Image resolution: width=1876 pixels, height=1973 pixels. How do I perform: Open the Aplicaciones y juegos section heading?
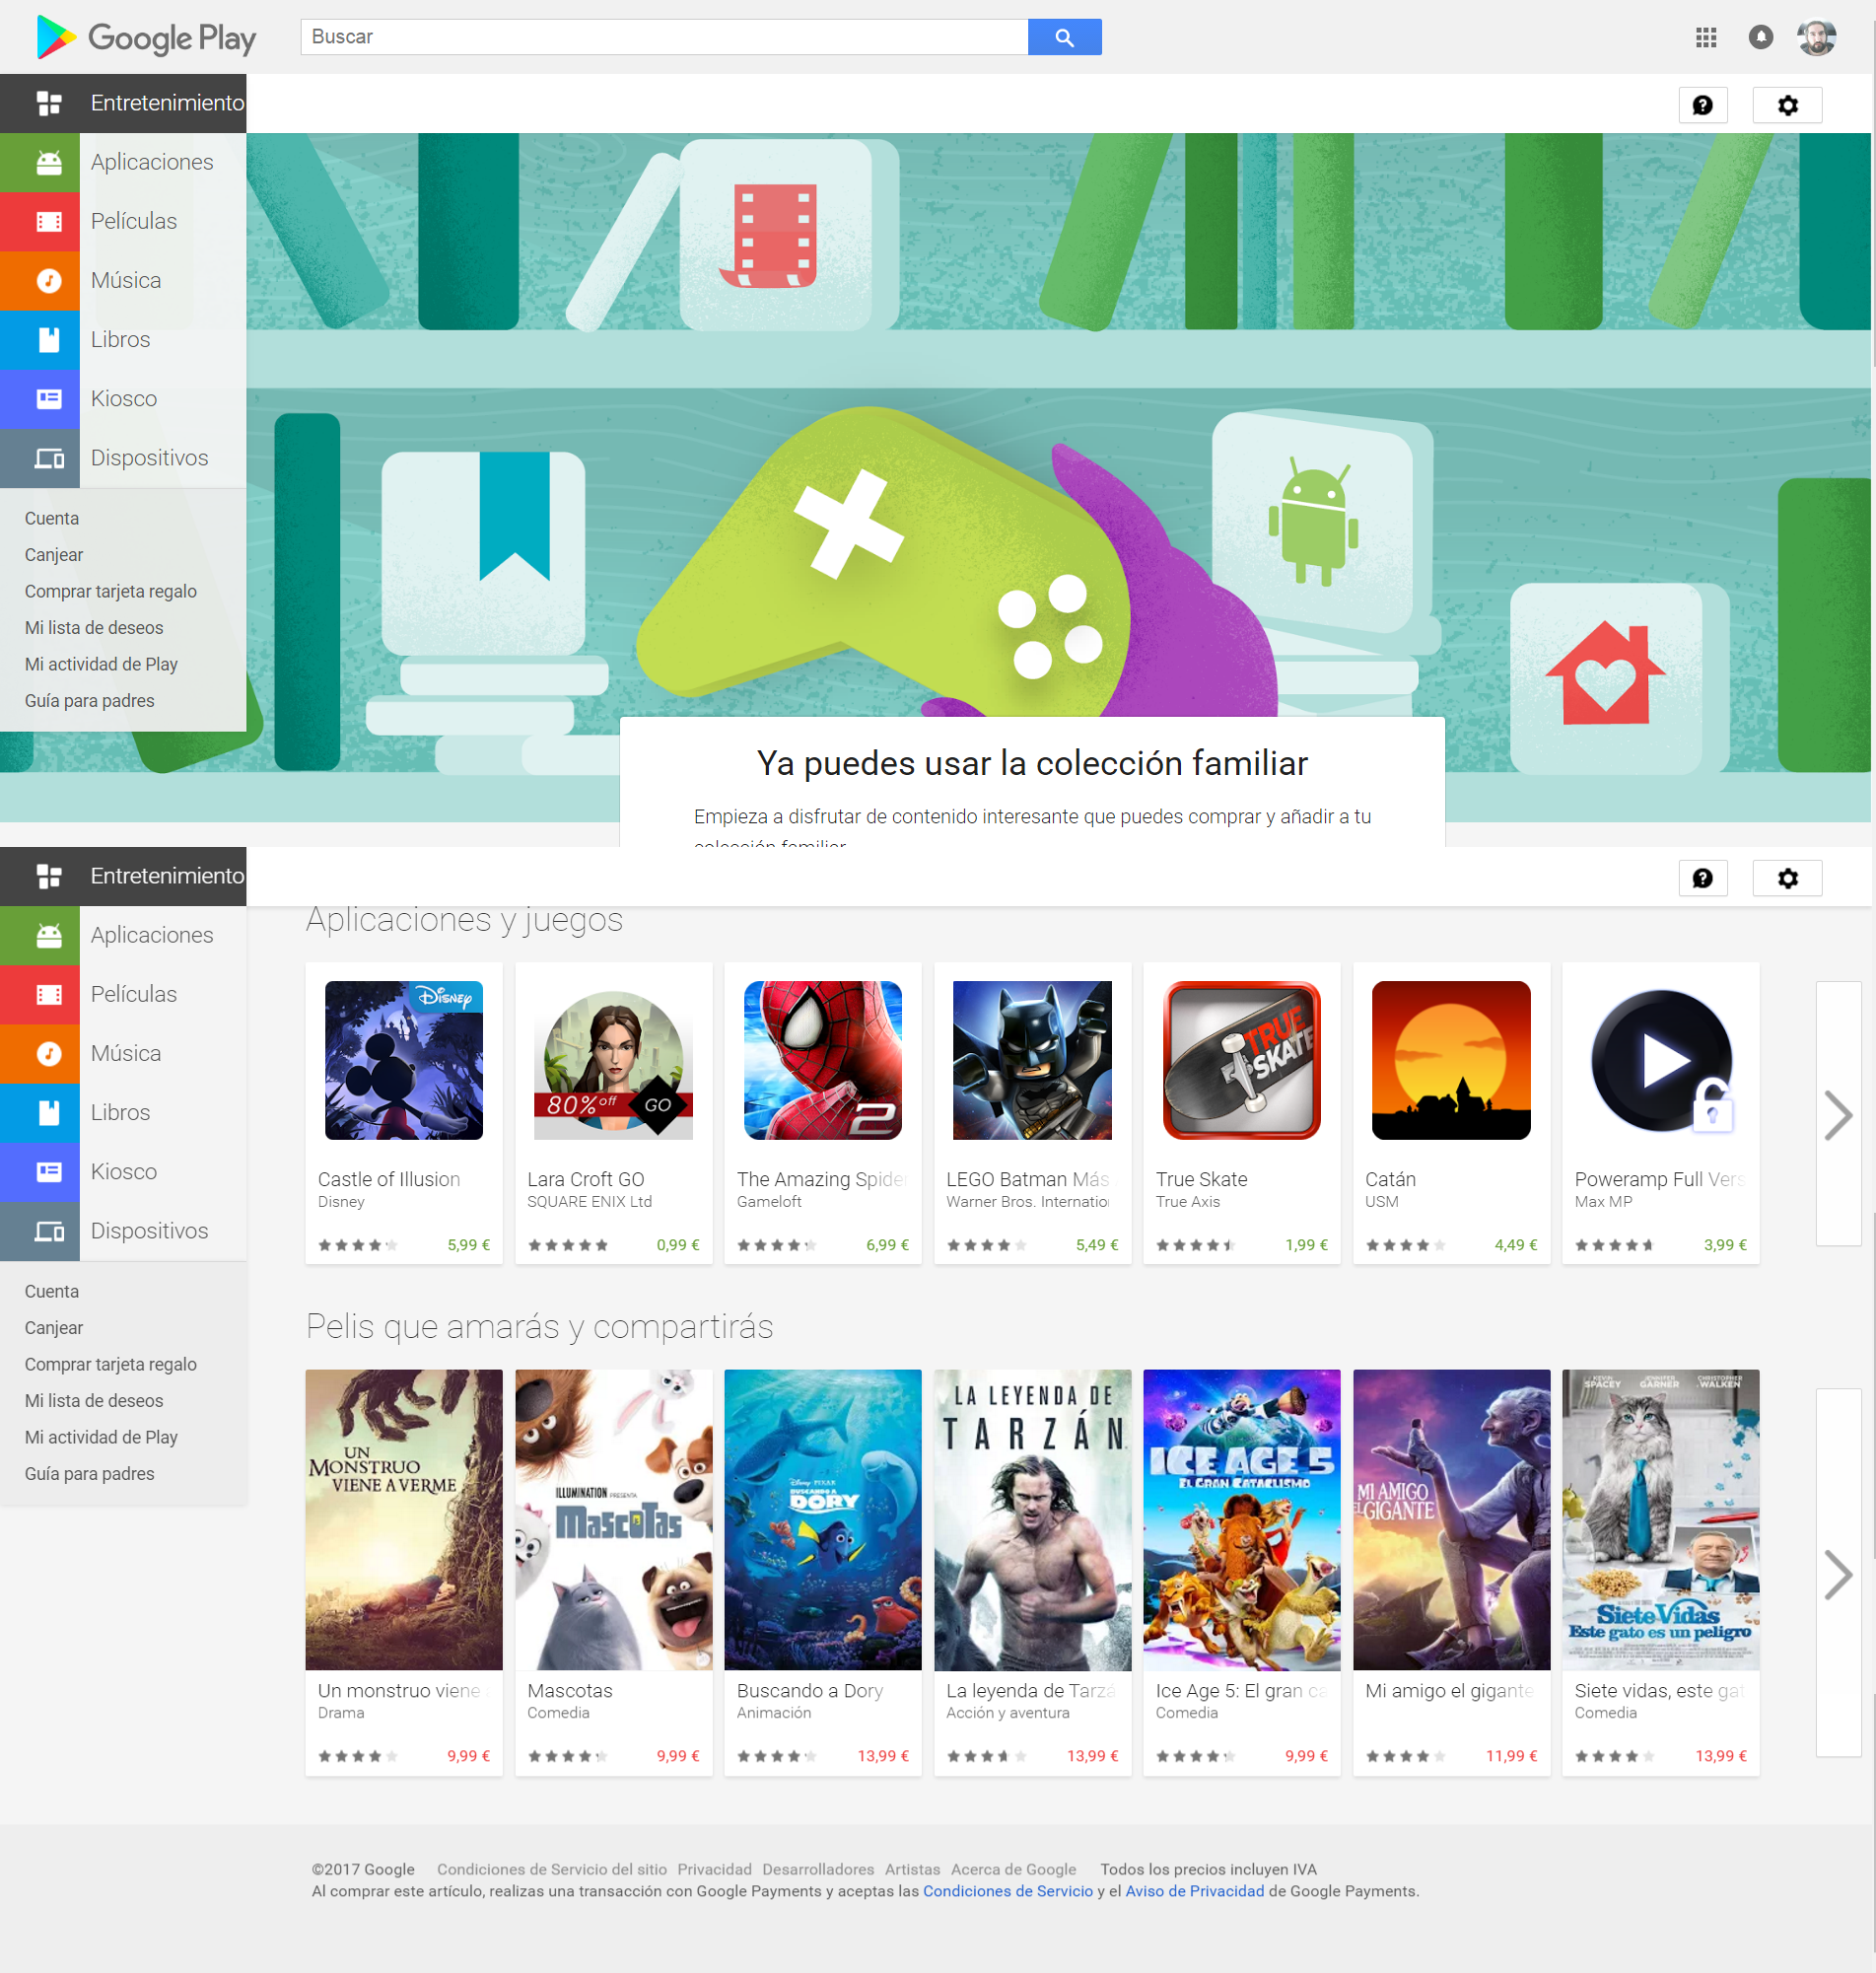(x=464, y=919)
